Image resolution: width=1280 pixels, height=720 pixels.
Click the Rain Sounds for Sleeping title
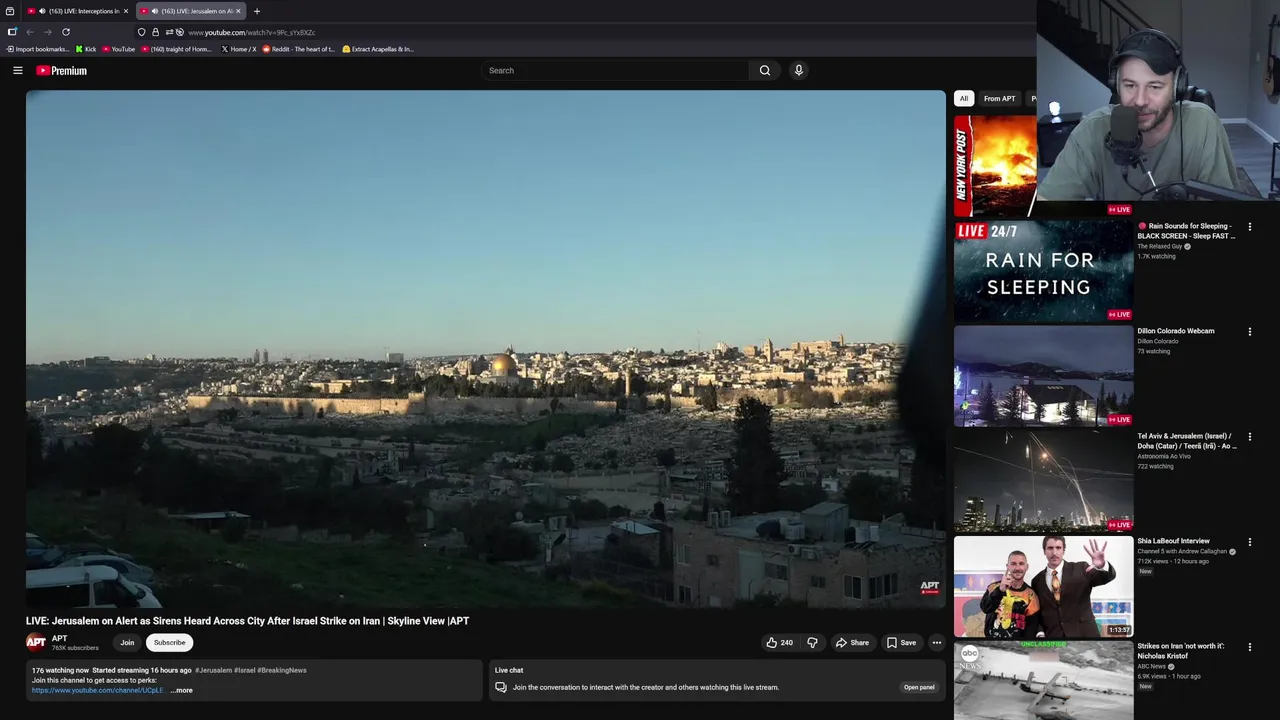pyautogui.click(x=1186, y=231)
